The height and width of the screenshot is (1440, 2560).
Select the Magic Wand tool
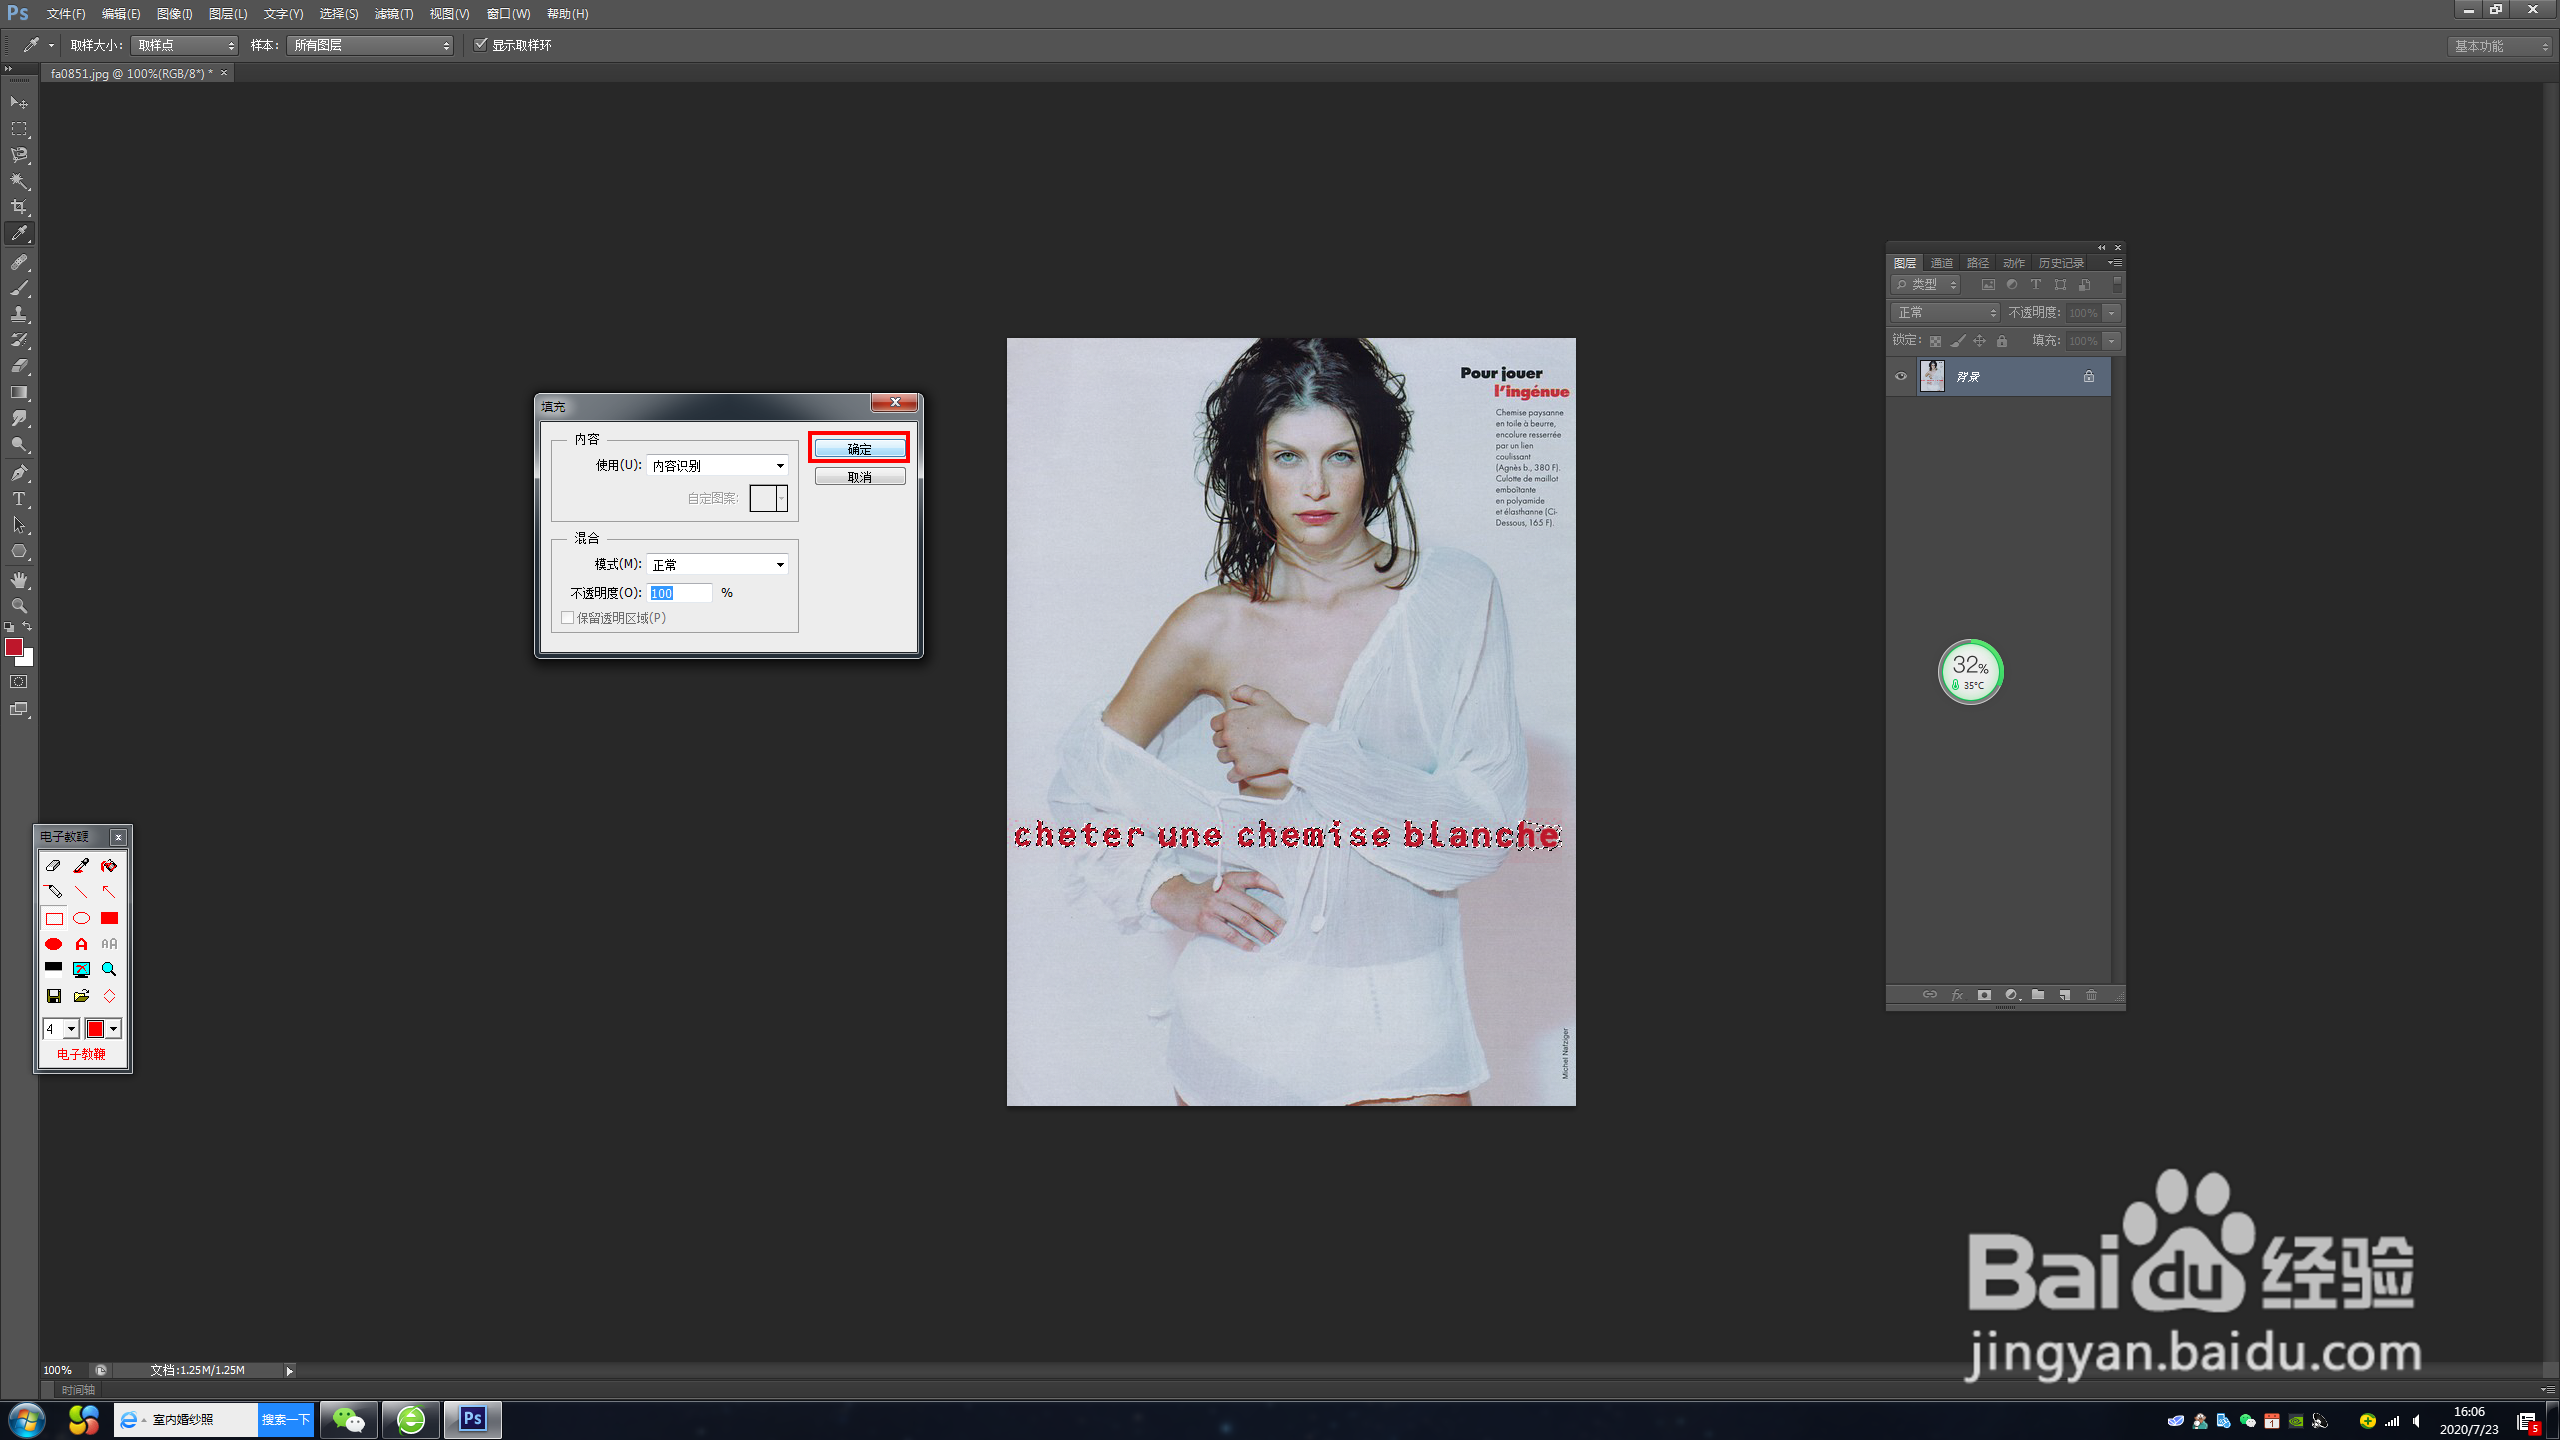(x=19, y=181)
